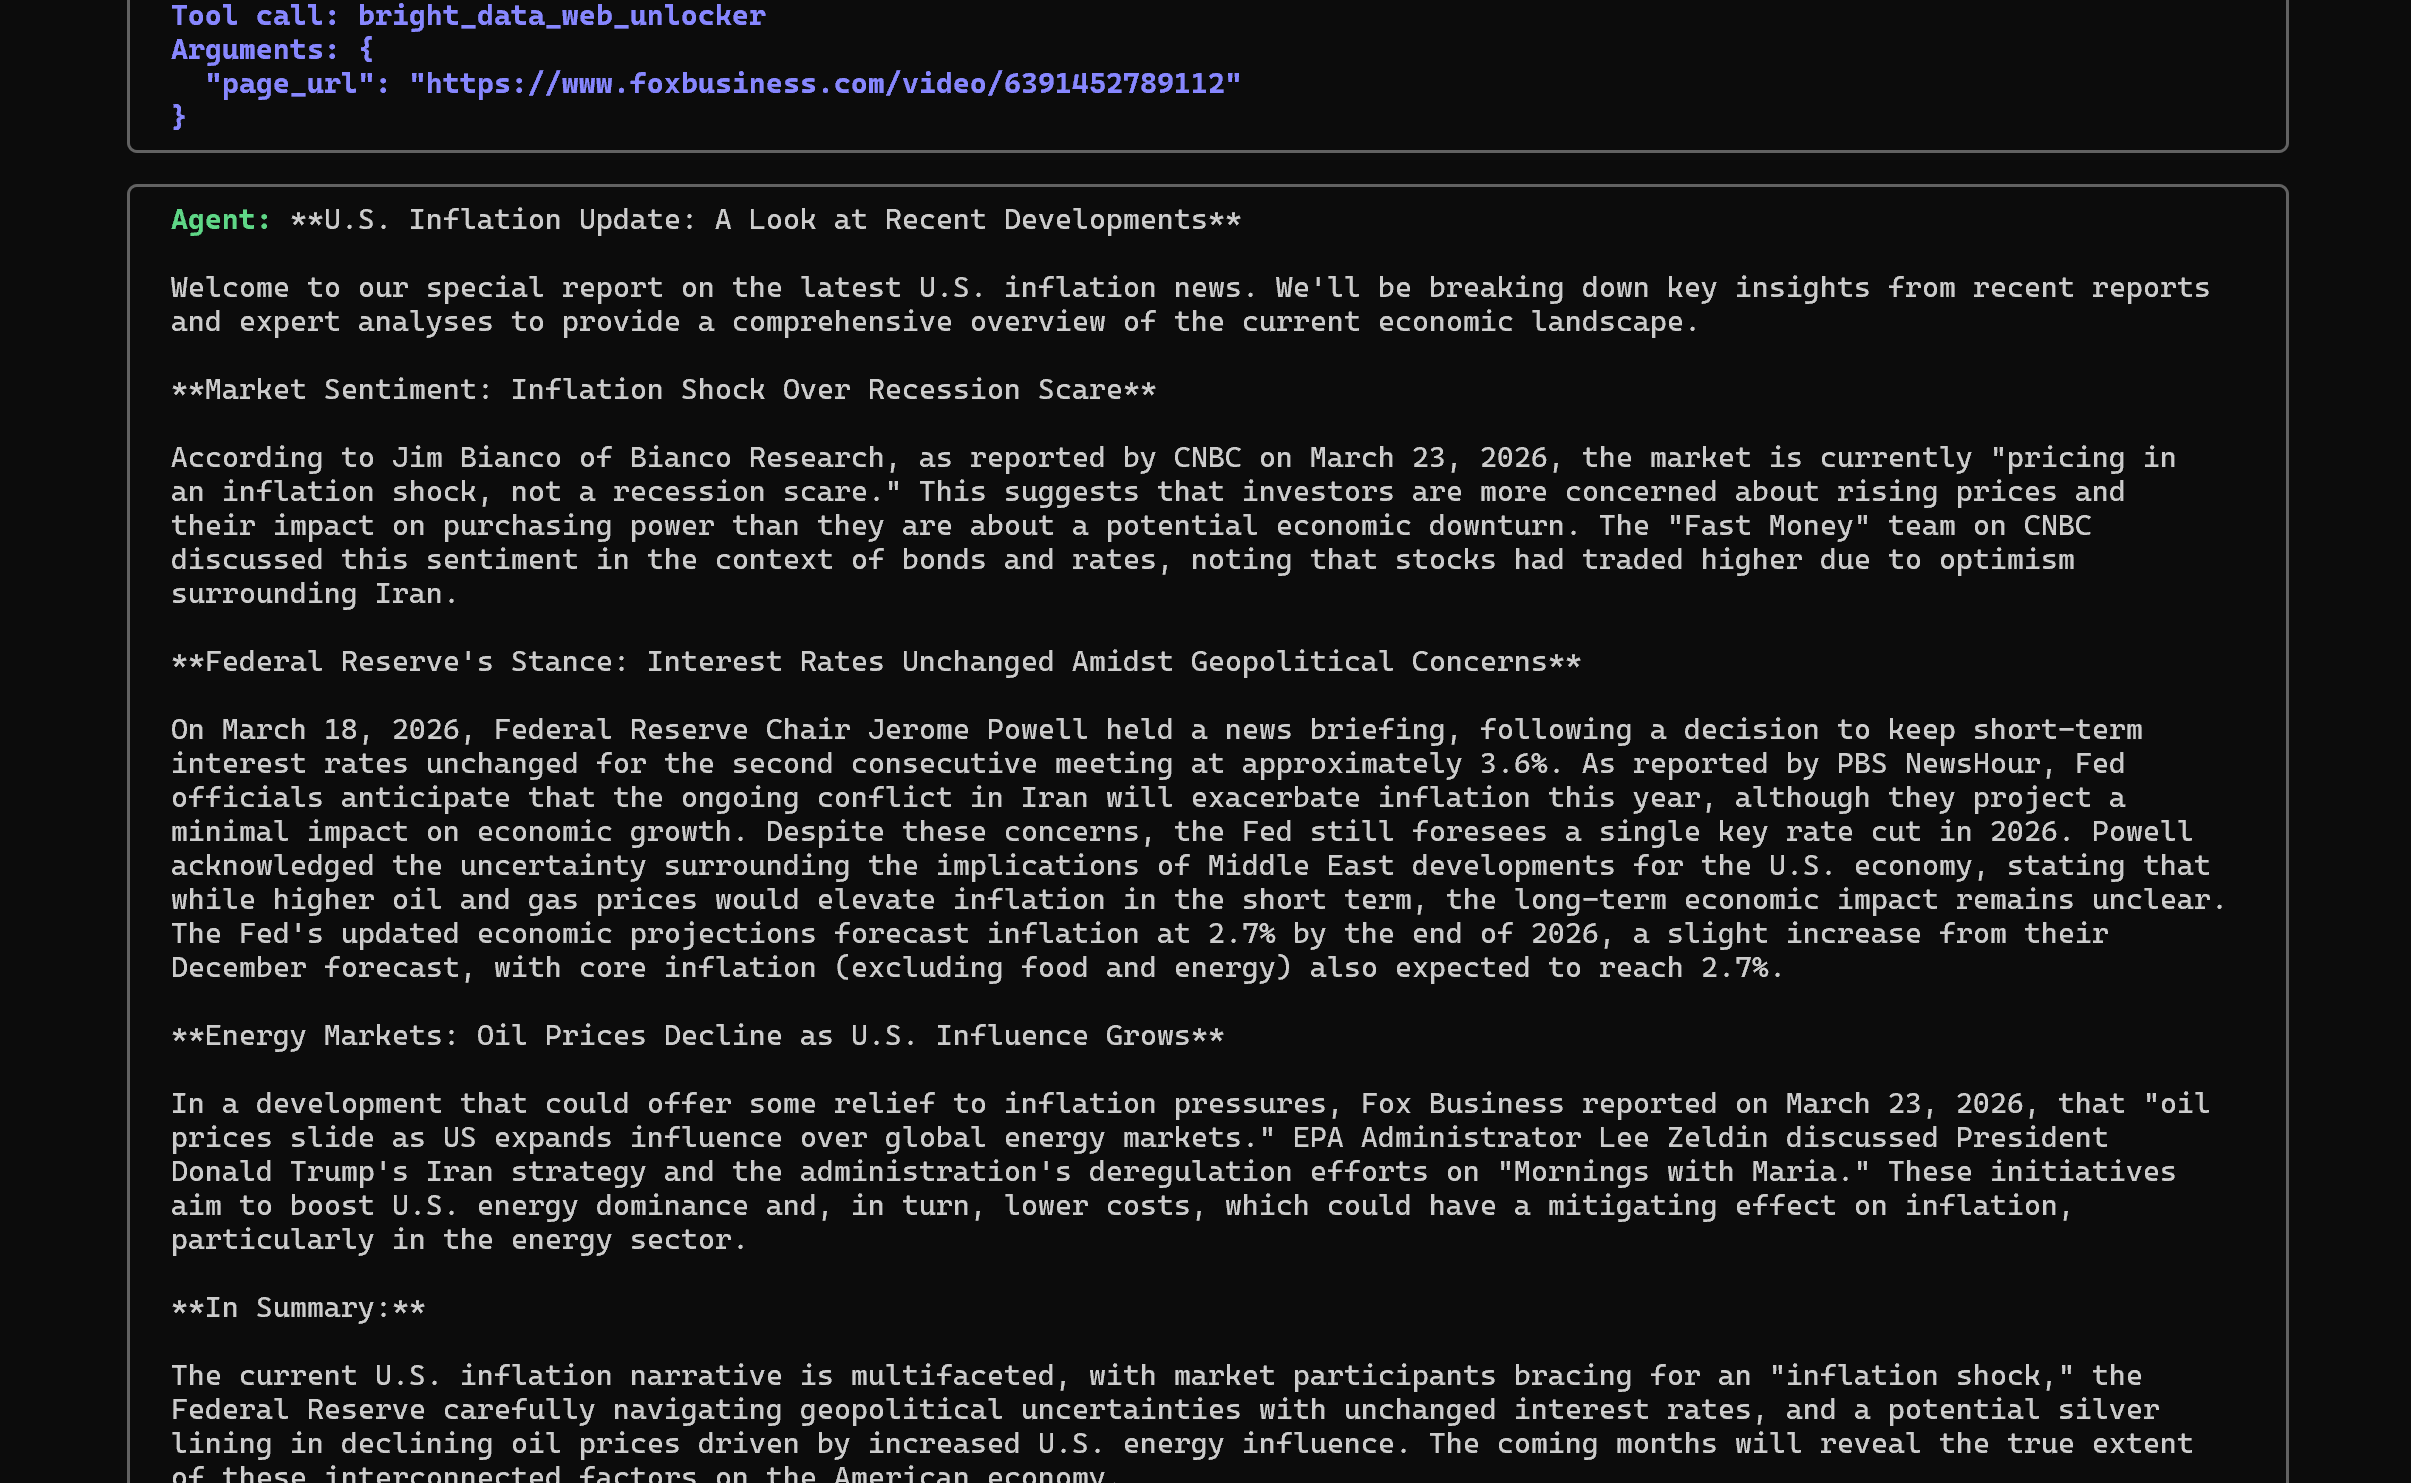
Task: Click the foxbusiness.com video URL
Action: tap(824, 83)
